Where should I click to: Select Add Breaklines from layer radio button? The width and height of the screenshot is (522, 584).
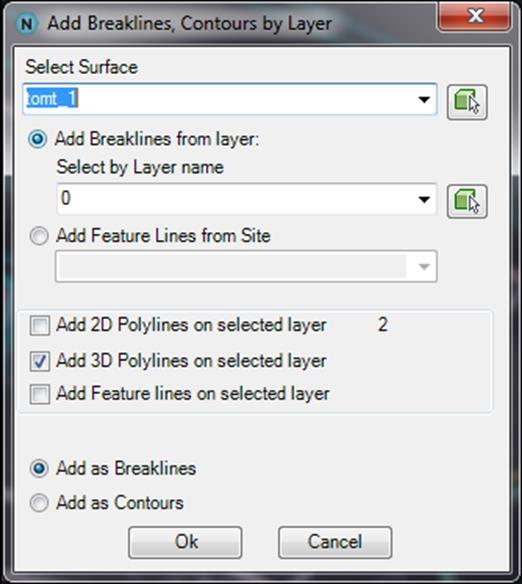pos(38,139)
